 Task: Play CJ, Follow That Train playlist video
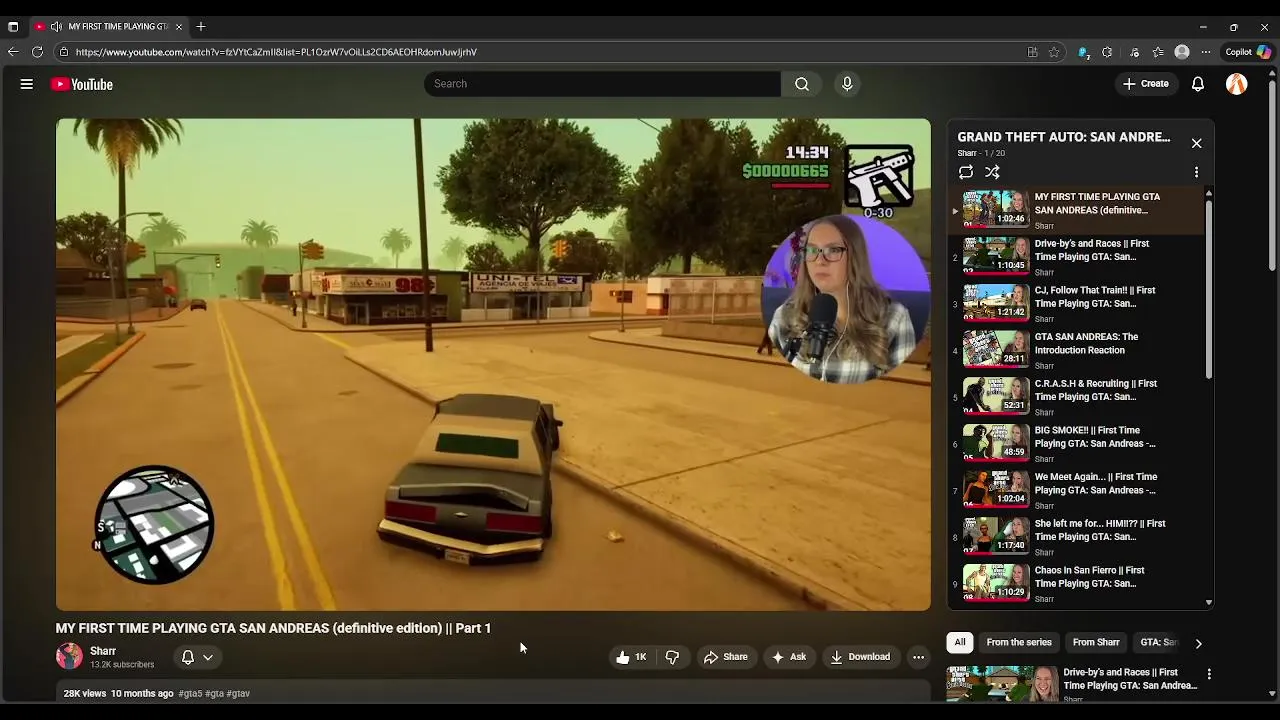(x=1078, y=304)
